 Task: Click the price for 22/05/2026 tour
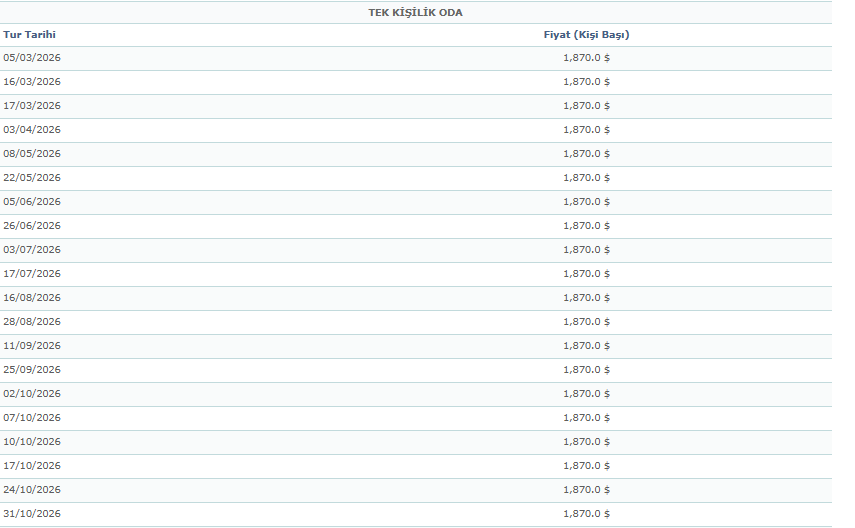click(x=586, y=178)
